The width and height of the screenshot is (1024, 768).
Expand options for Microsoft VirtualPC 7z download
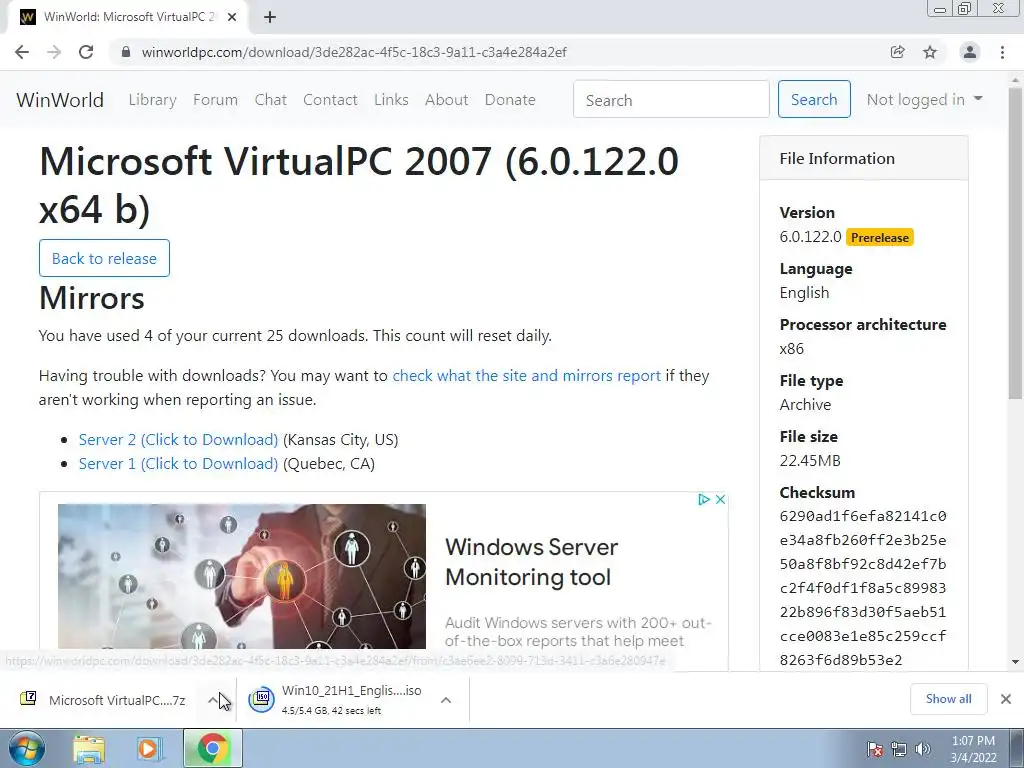click(x=212, y=700)
